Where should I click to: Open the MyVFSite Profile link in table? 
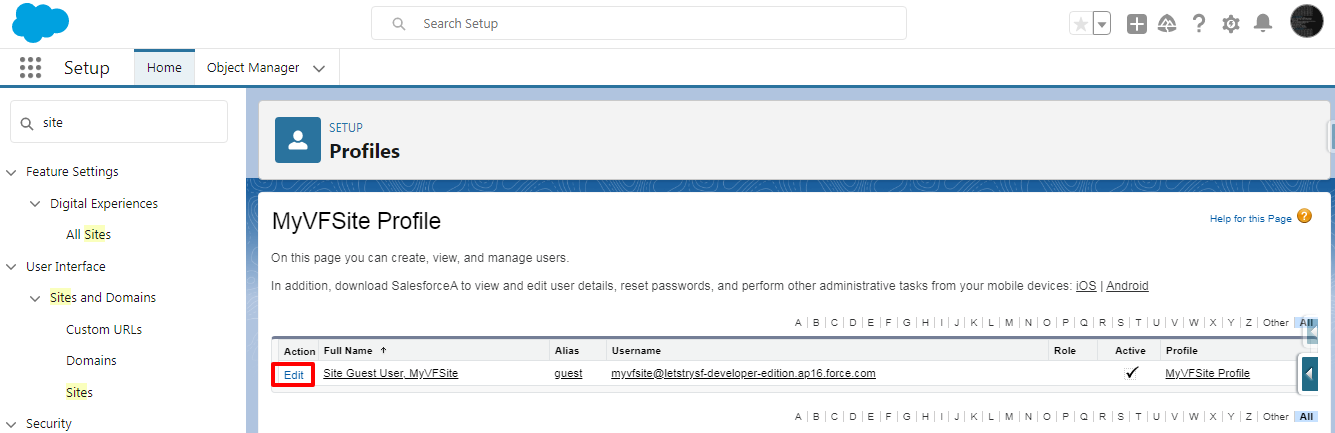click(x=1207, y=373)
